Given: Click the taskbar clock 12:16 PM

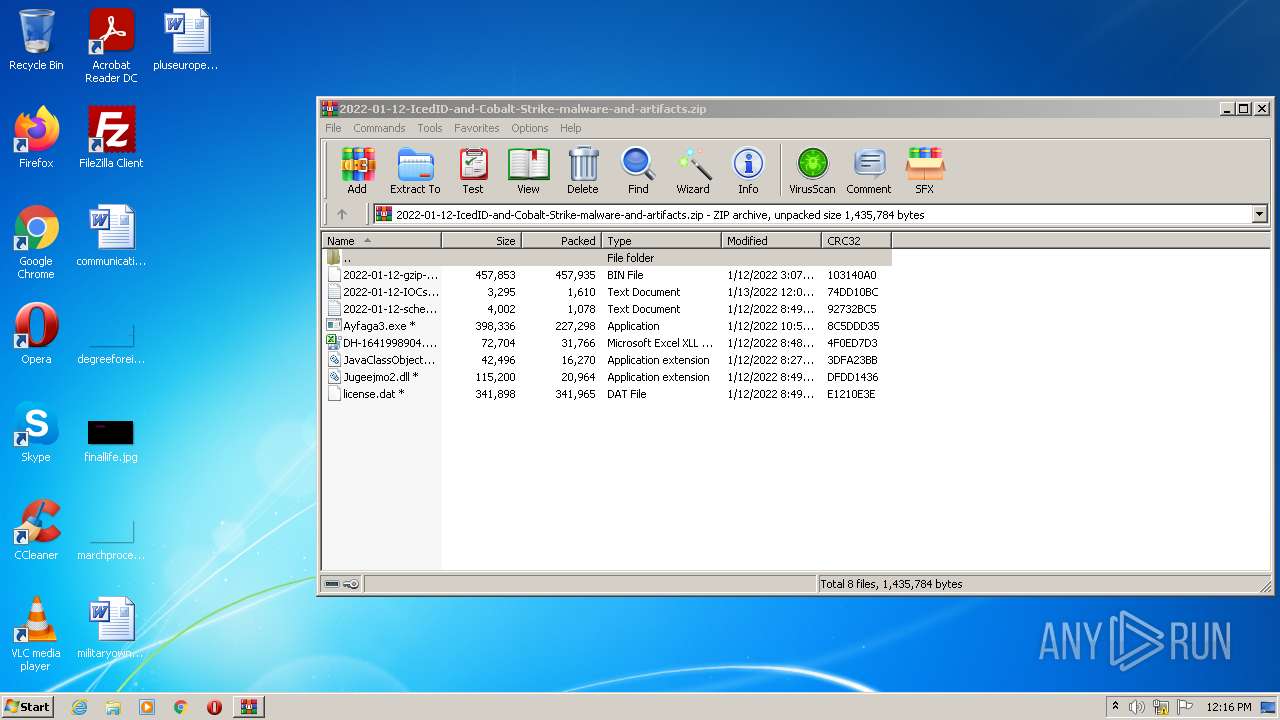Looking at the screenshot, I should pyautogui.click(x=1229, y=707).
